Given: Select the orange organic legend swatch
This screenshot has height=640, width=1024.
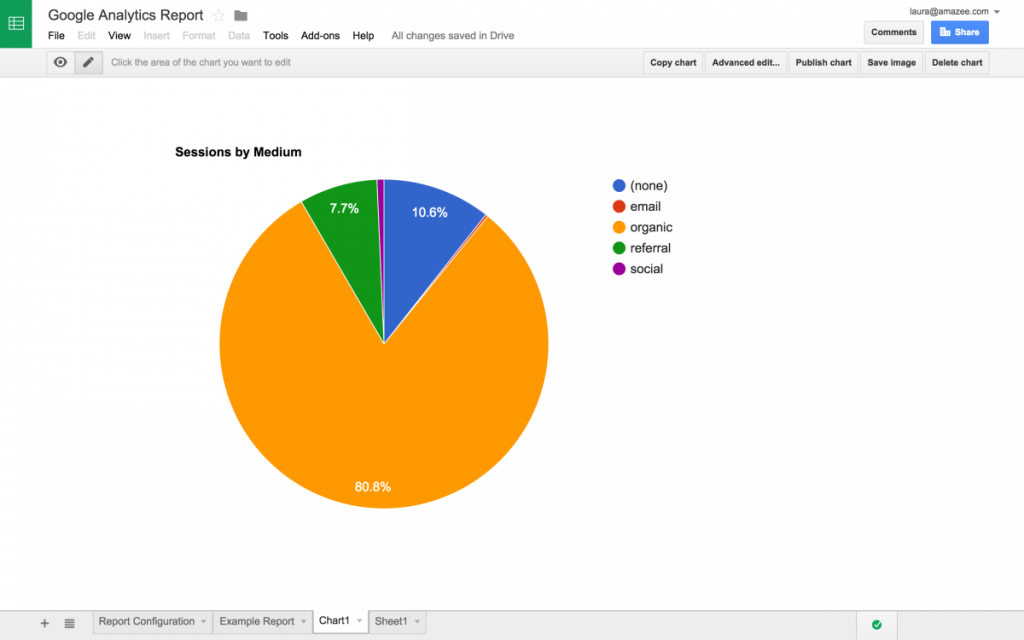Looking at the screenshot, I should [618, 227].
